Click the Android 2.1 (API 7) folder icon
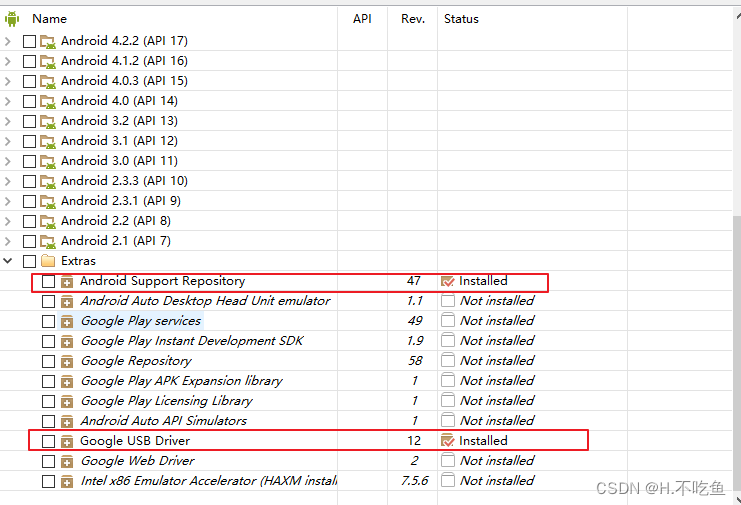The image size is (741, 505). pos(48,241)
